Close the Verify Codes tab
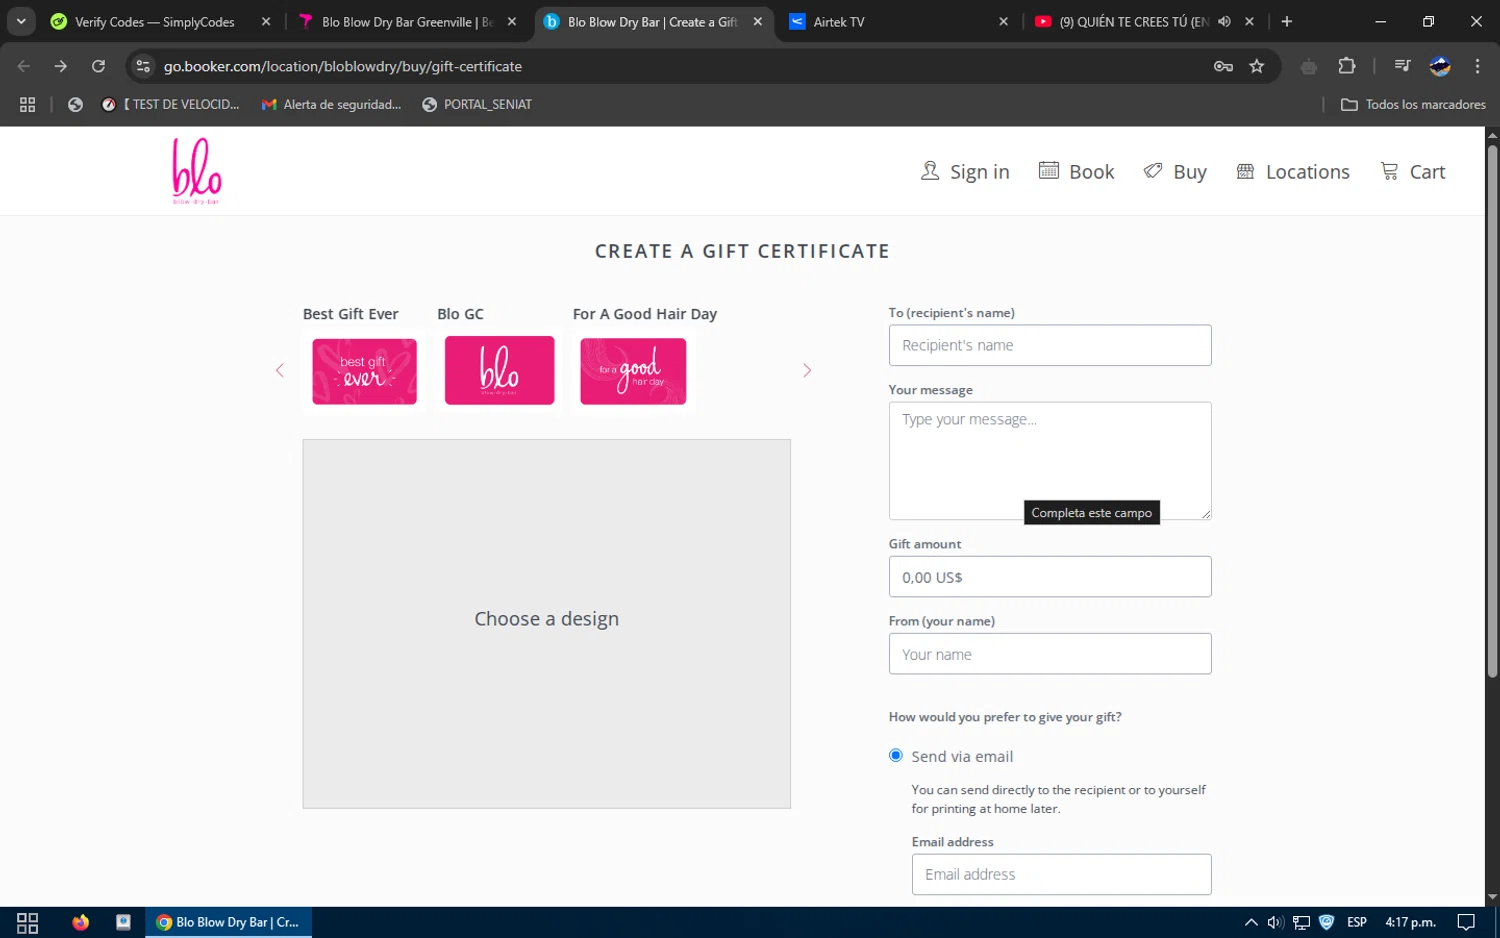 click(x=266, y=22)
